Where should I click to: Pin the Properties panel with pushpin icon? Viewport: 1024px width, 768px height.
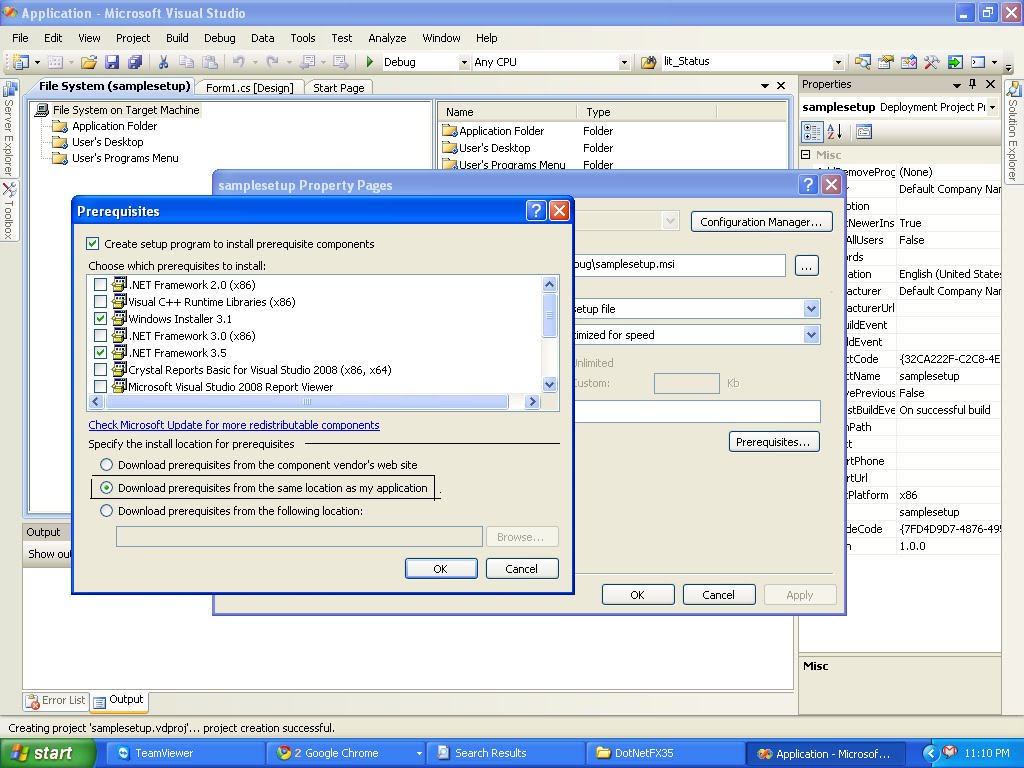[972, 84]
